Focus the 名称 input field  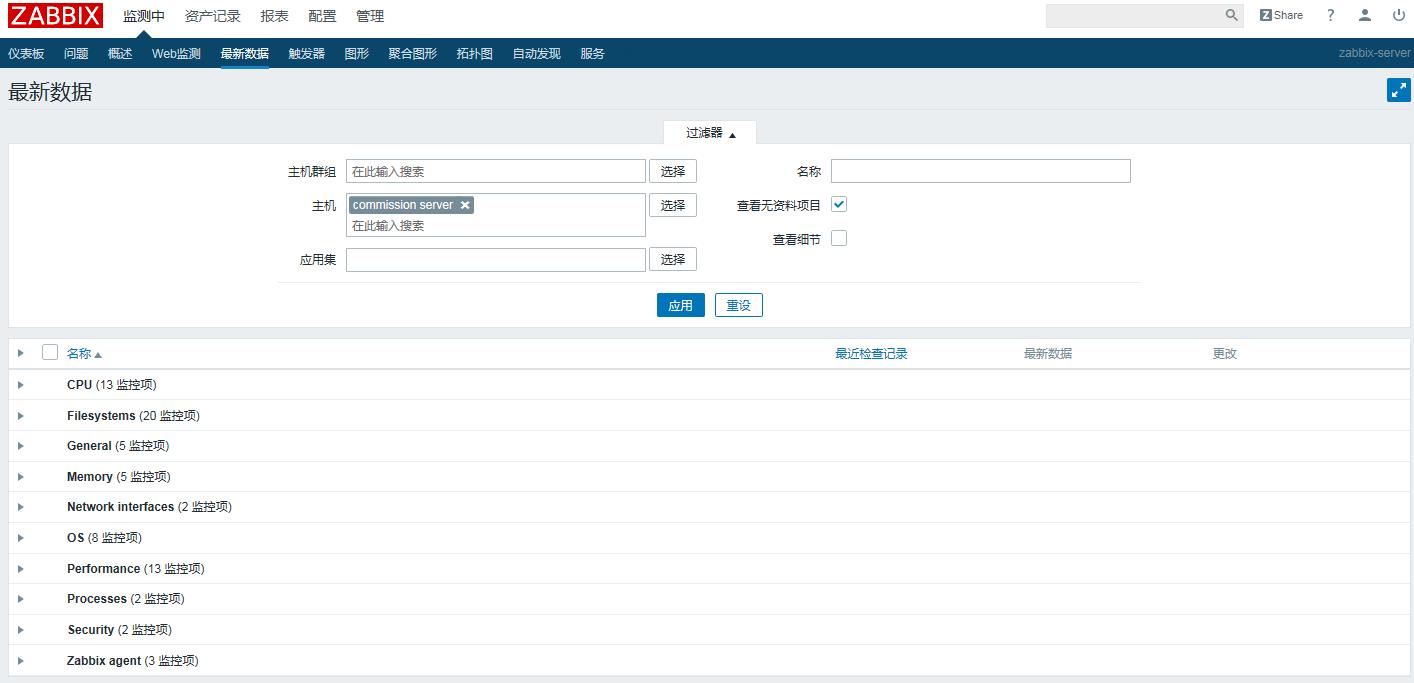tap(981, 171)
